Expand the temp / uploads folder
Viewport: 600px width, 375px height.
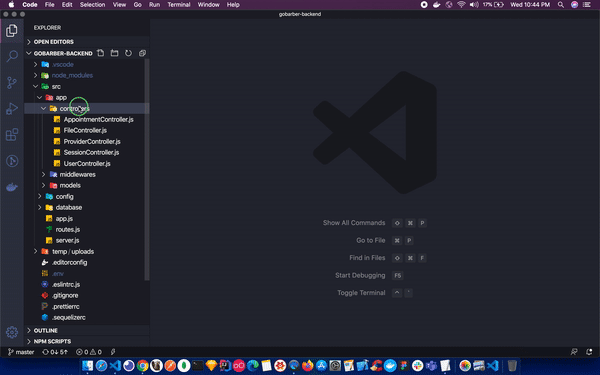(x=87, y=251)
